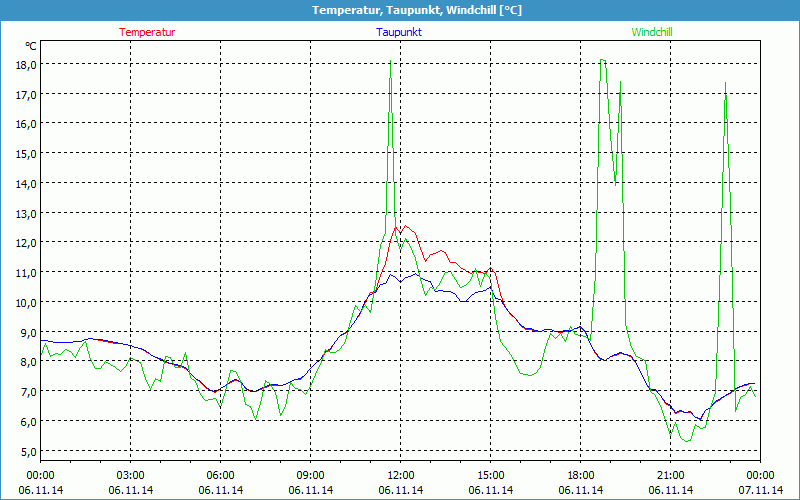Click the 18:00 time axis label

[580, 475]
